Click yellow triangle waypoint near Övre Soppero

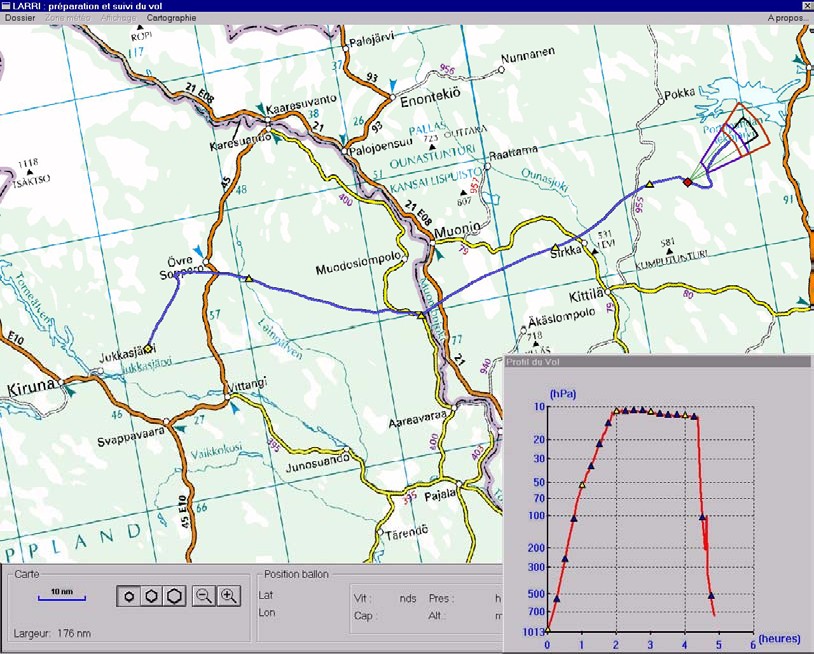[x=249, y=279]
